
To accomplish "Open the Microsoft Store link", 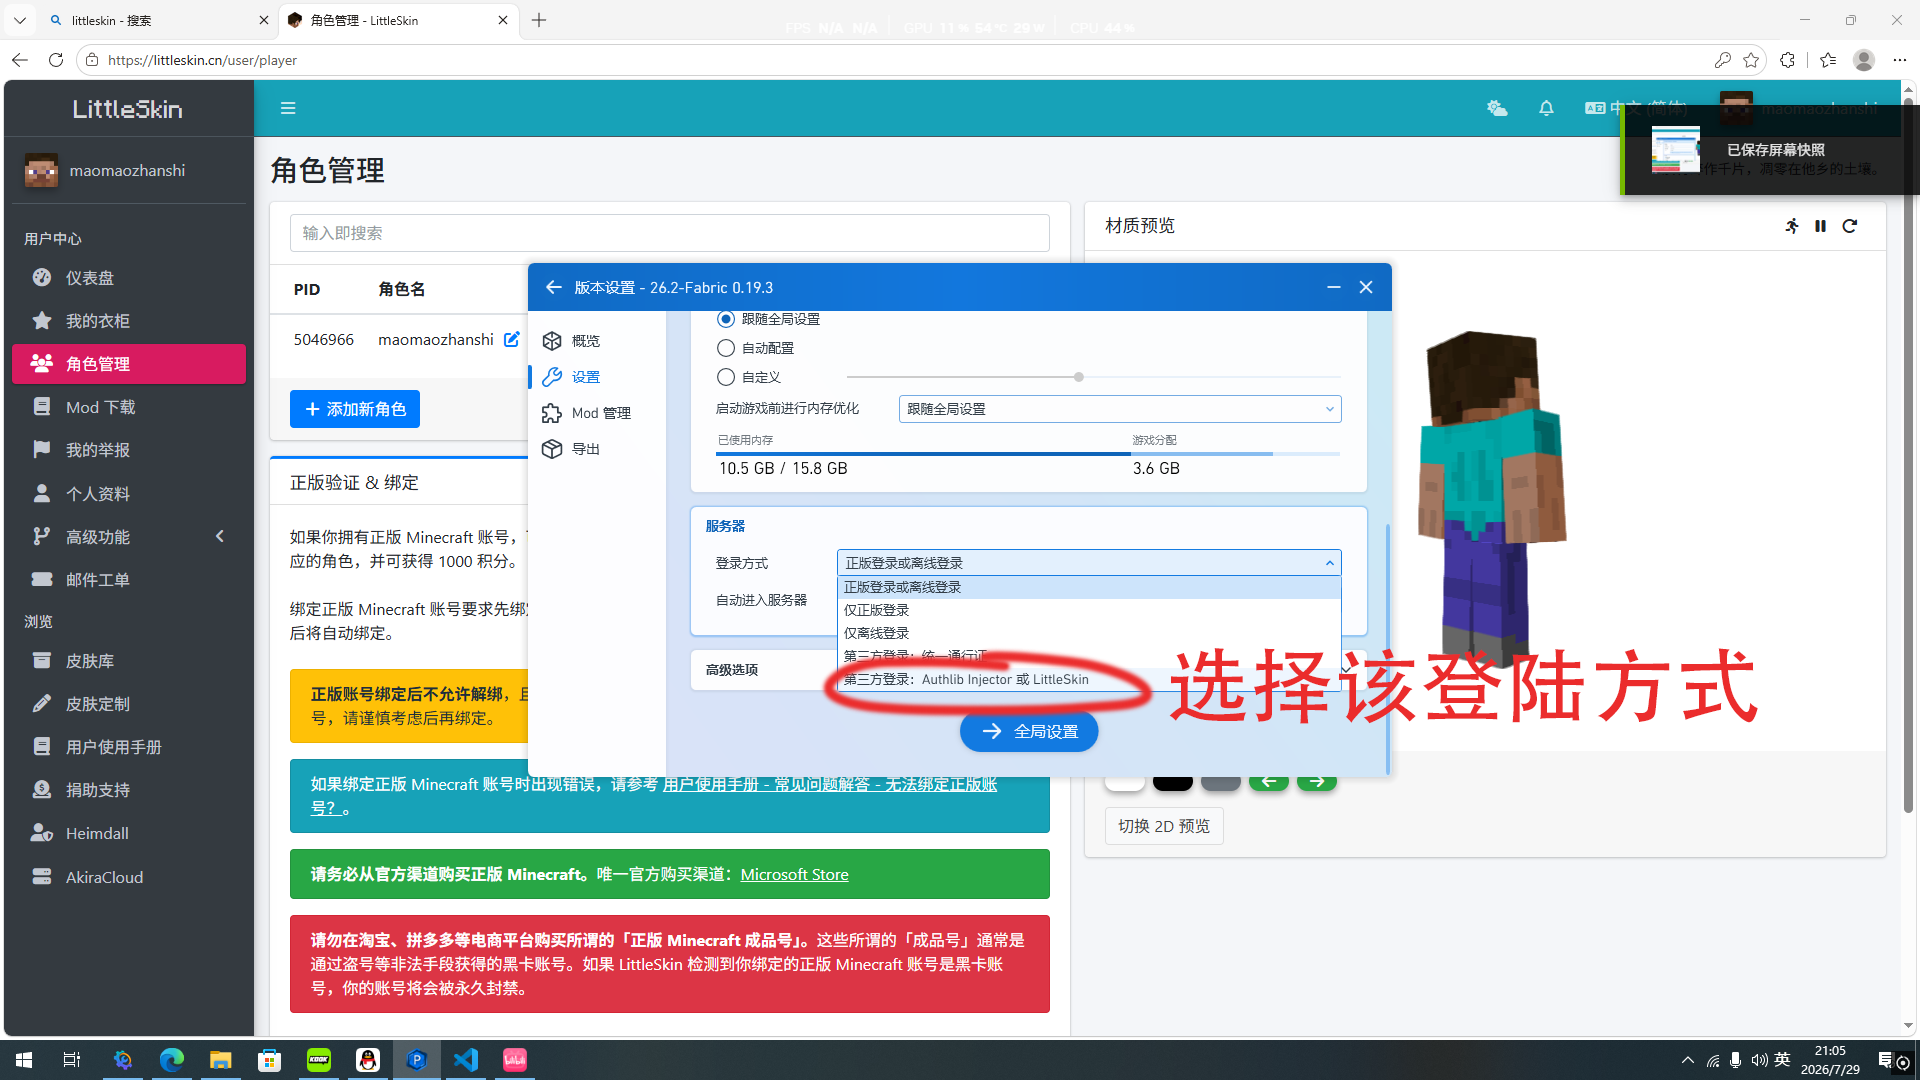I will pos(794,874).
